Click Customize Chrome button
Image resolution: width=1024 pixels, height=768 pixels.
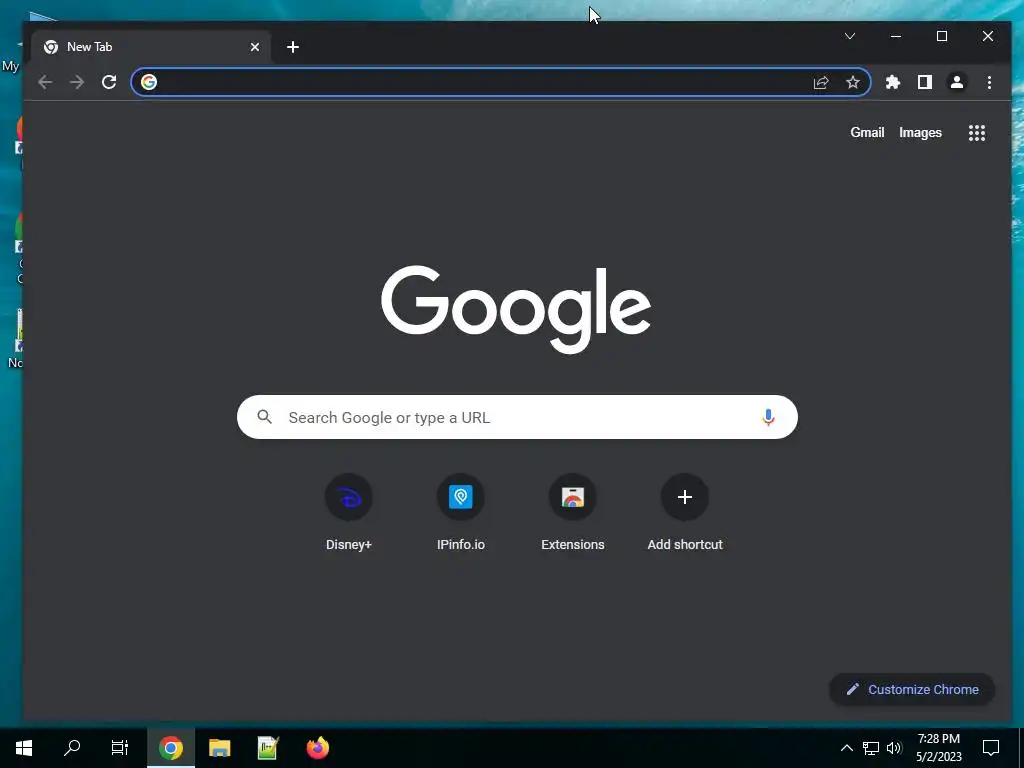coord(912,689)
